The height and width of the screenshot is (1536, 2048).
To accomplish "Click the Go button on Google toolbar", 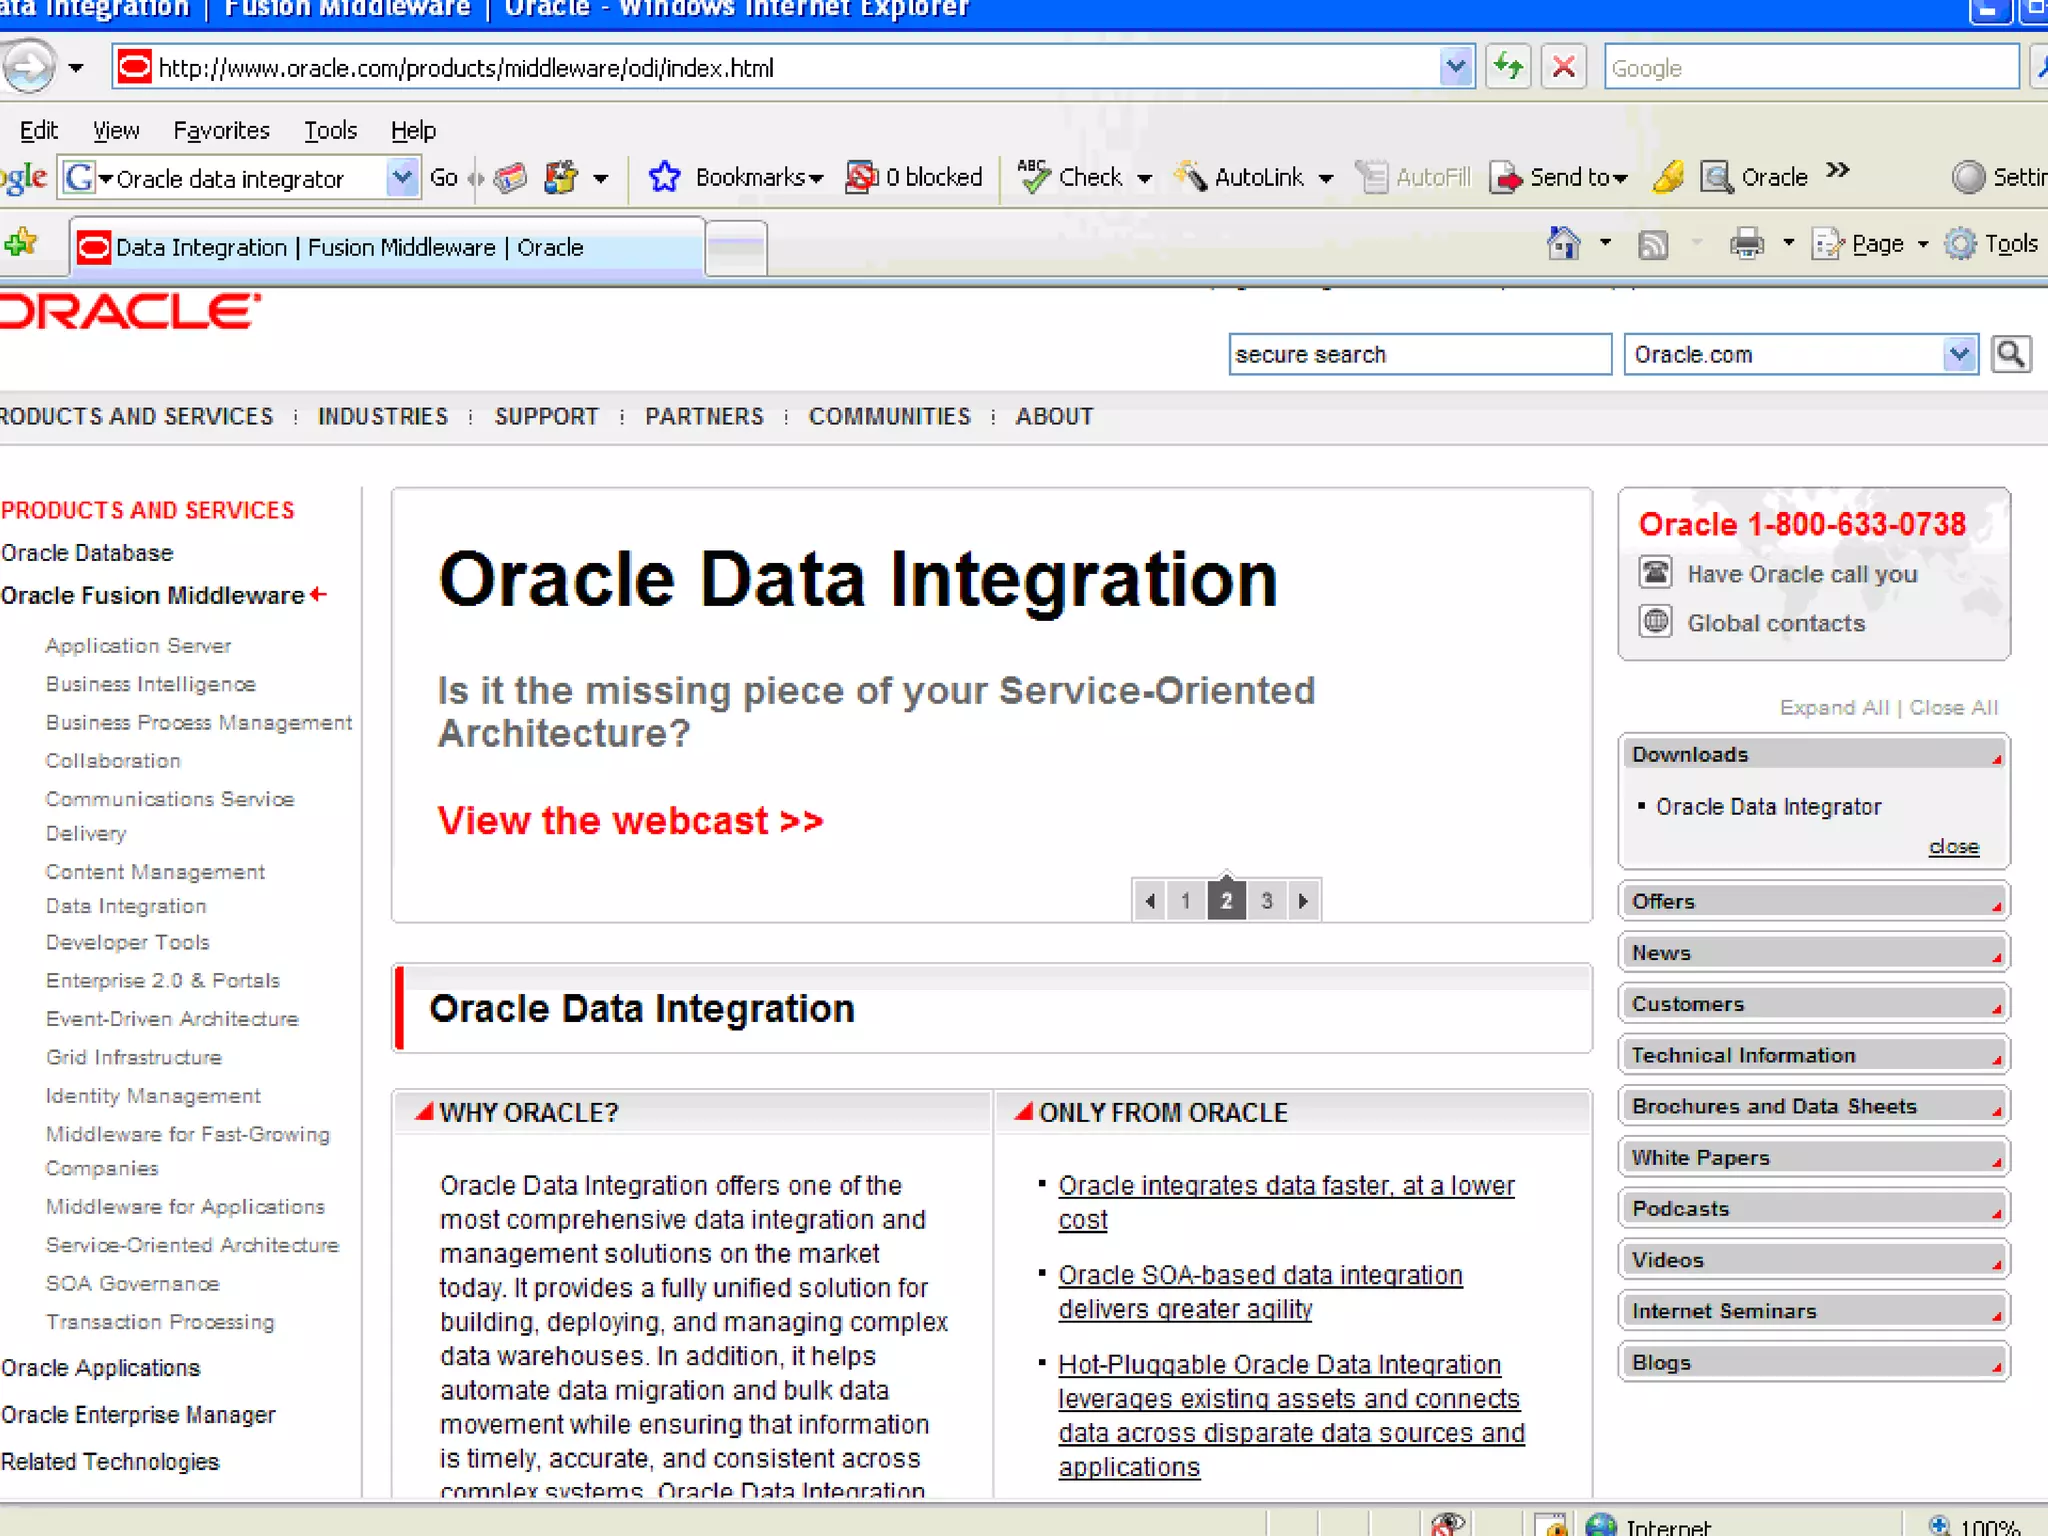I will [443, 178].
